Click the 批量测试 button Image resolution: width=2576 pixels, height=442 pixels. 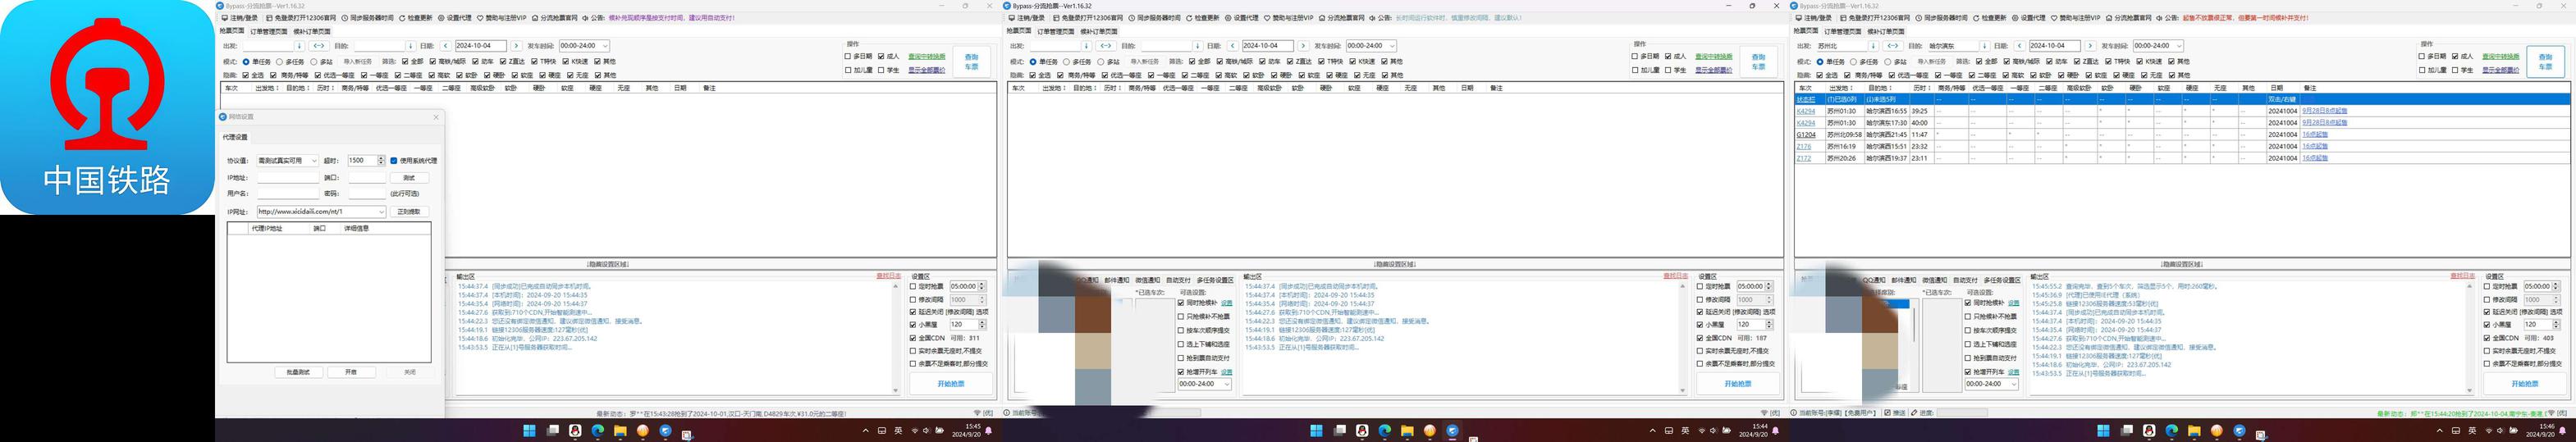298,372
